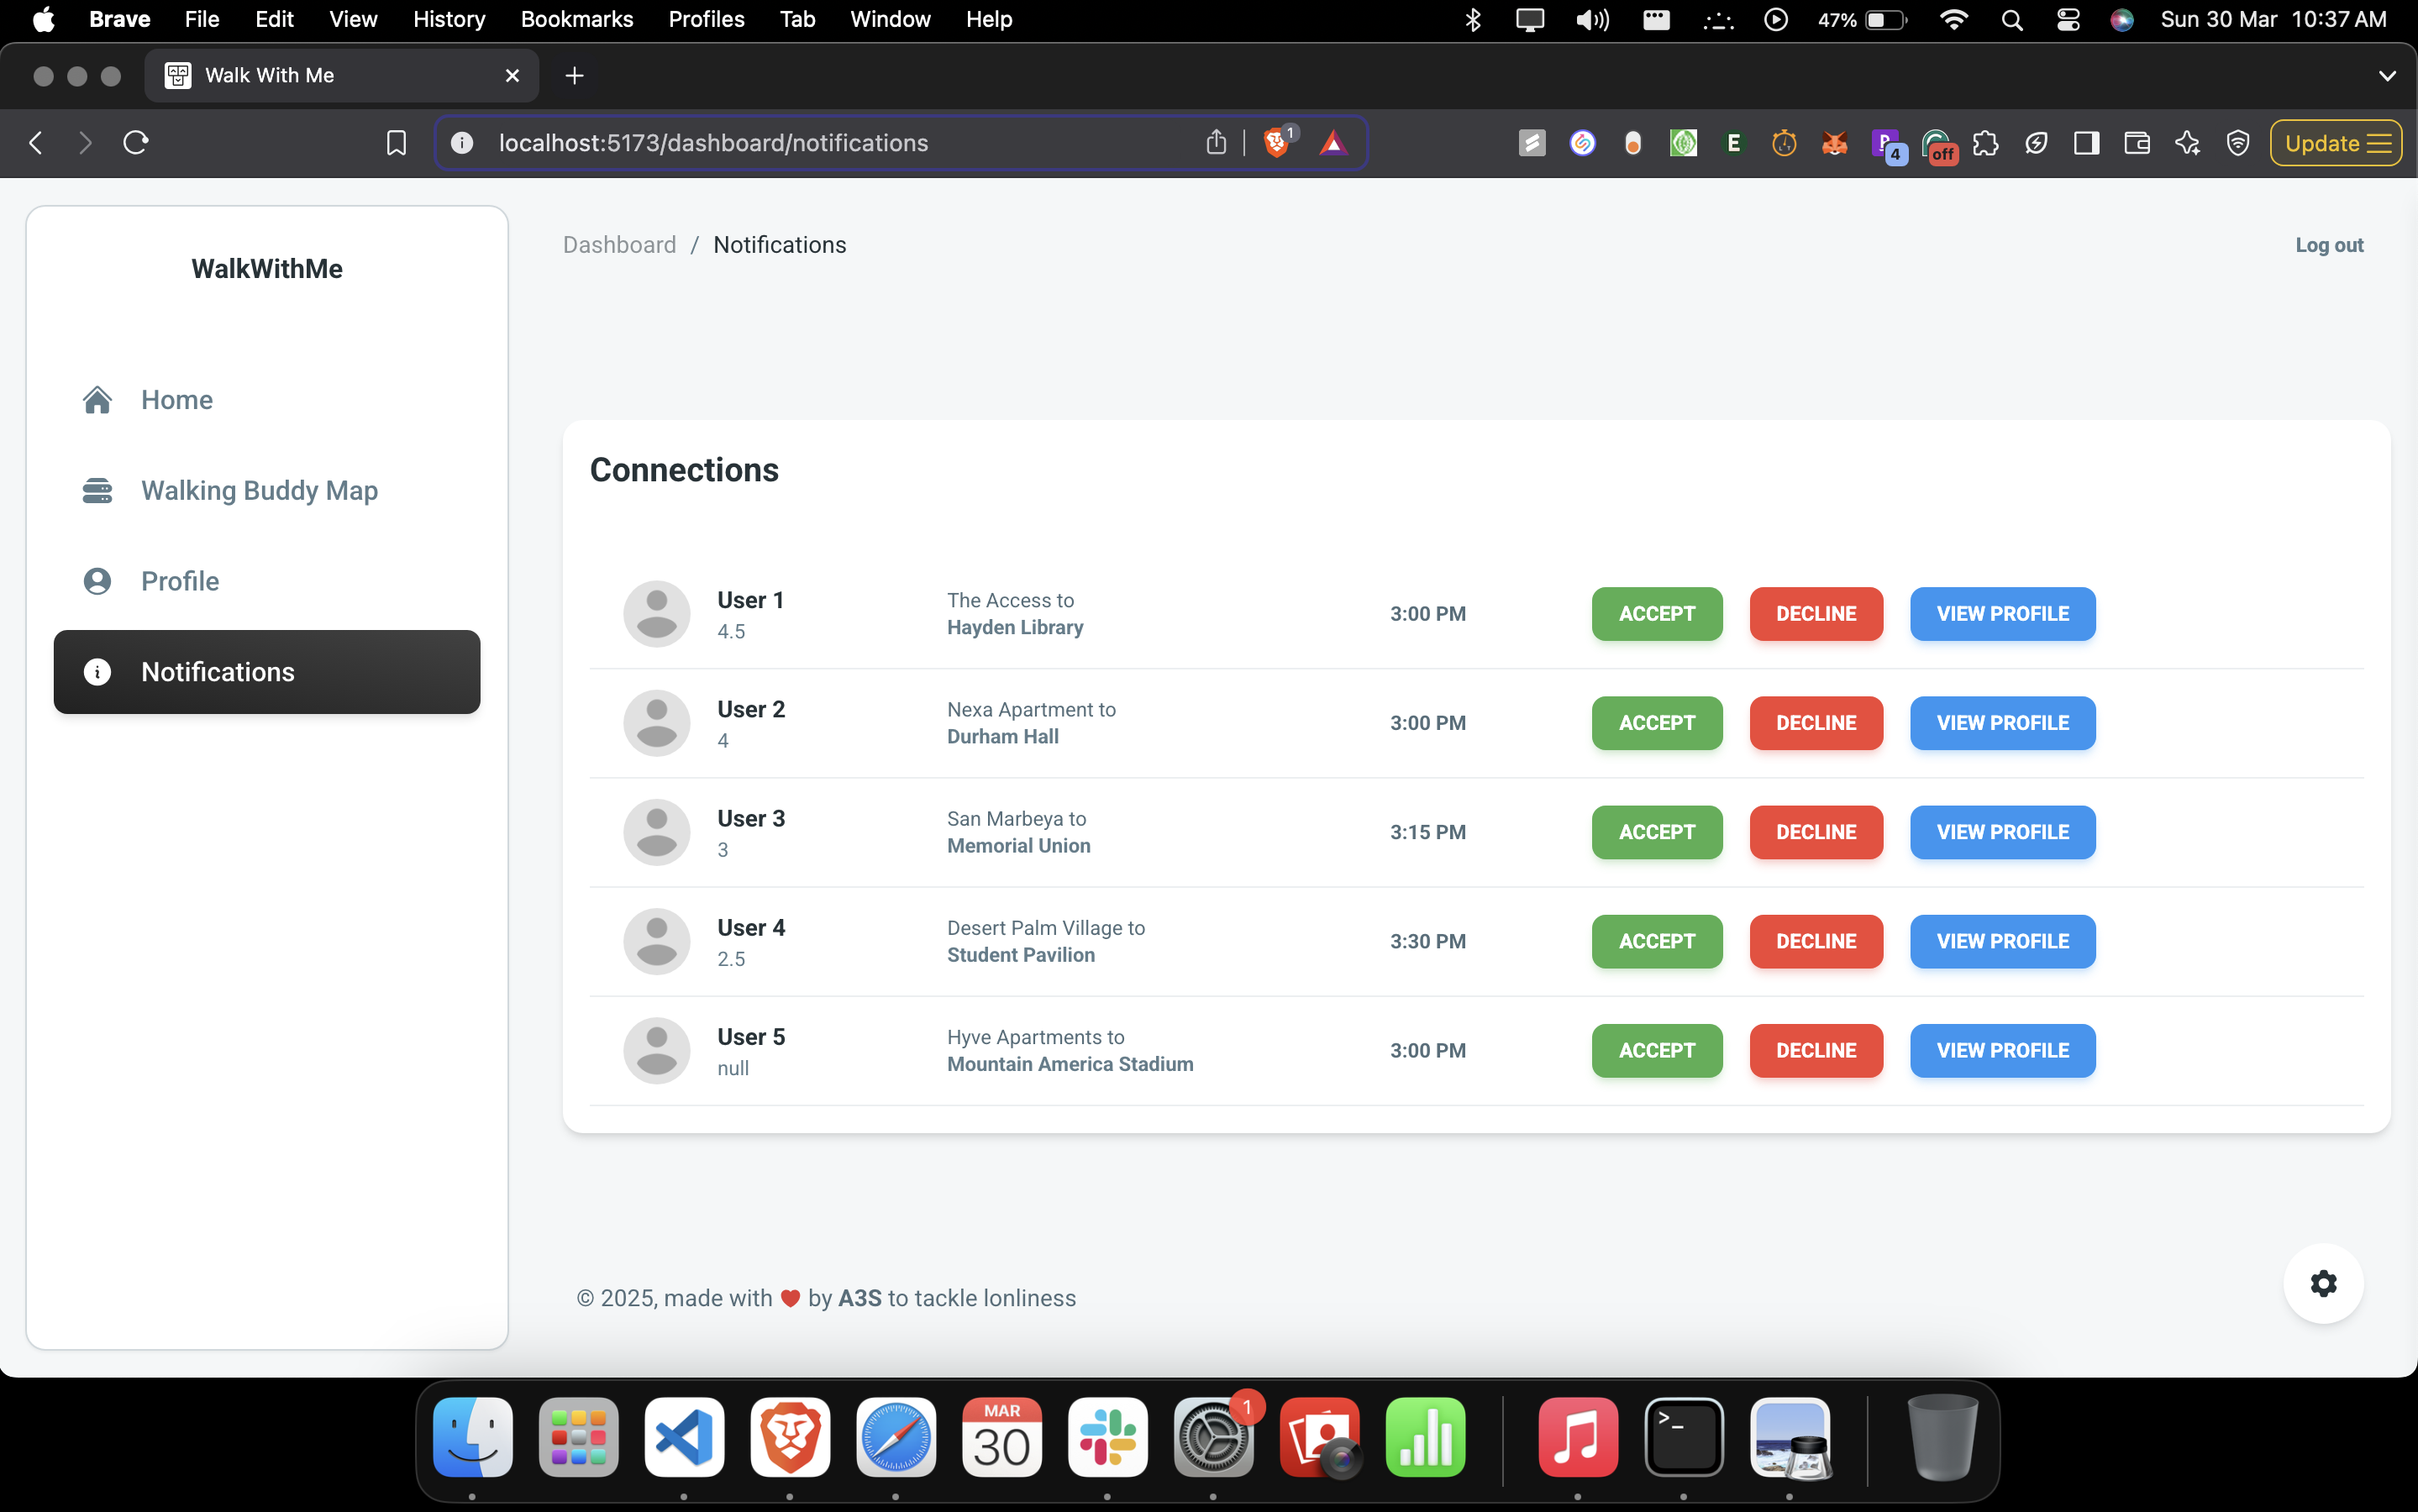Click the Walking Buddy Map stack icon
Viewport: 2418px width, 1512px height.
(x=97, y=491)
